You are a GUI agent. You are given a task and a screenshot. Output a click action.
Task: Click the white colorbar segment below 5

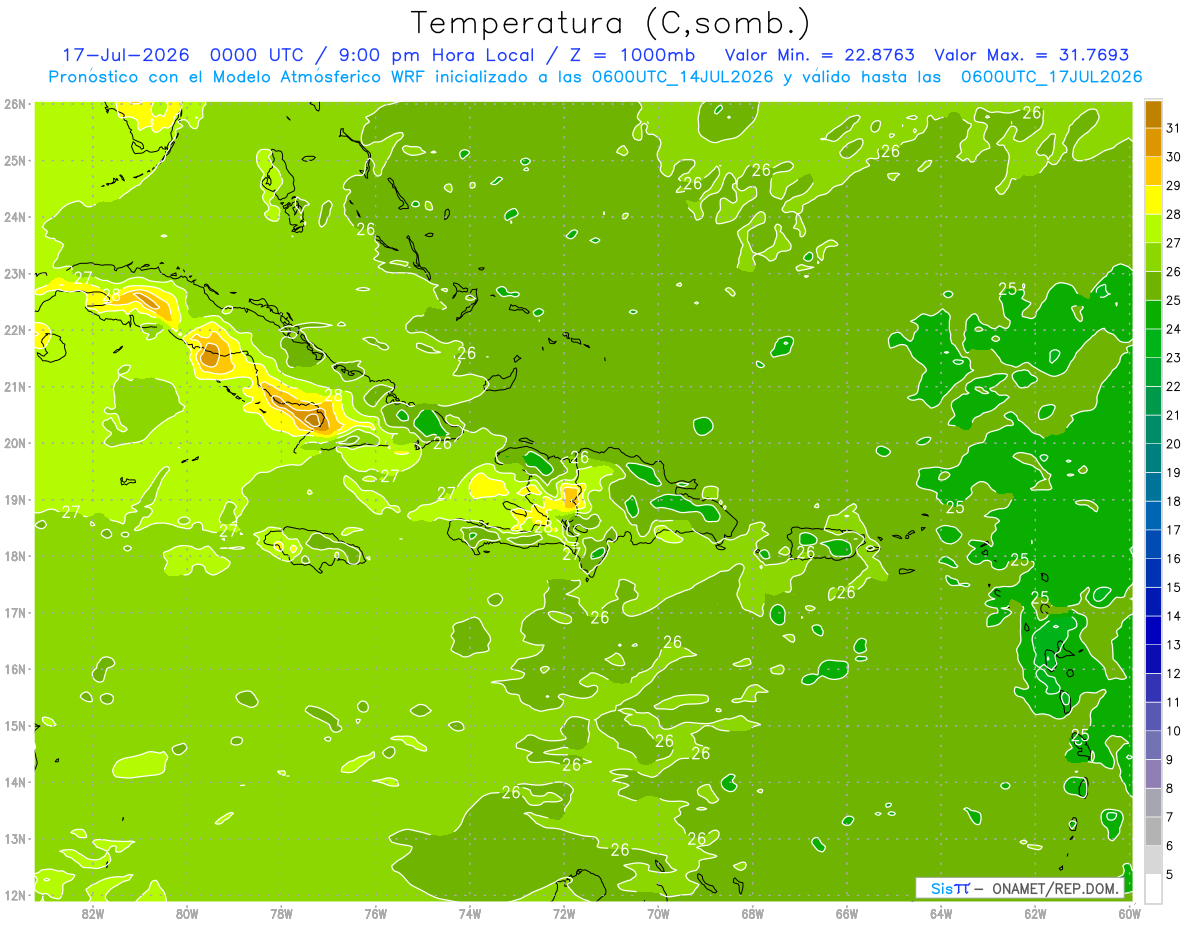(x=1153, y=888)
